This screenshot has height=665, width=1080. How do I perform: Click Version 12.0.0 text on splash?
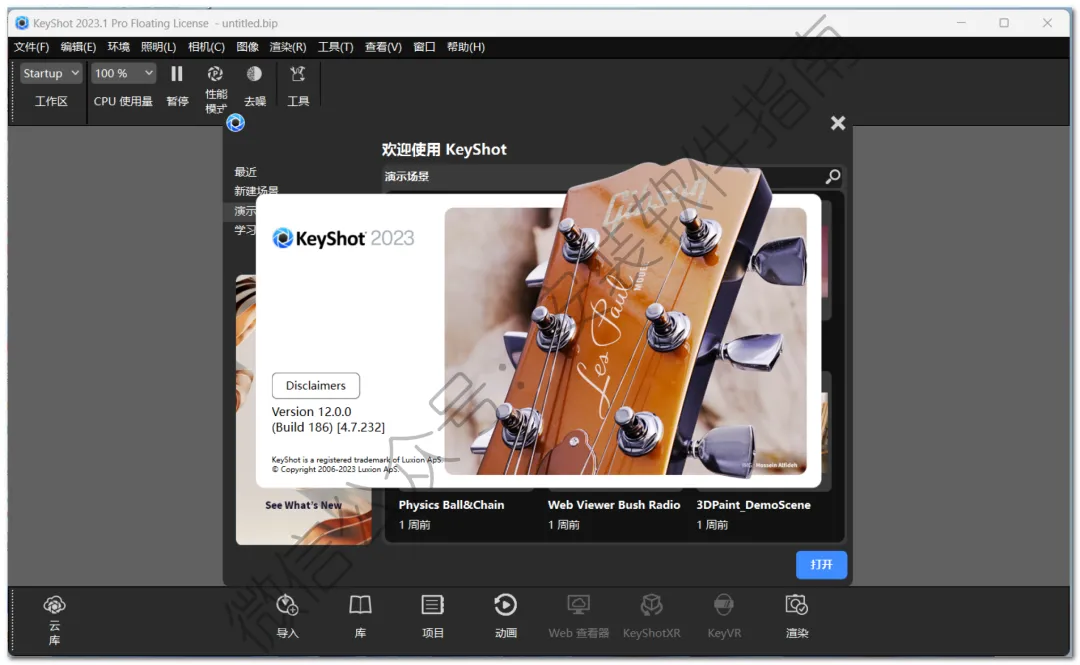coord(311,411)
